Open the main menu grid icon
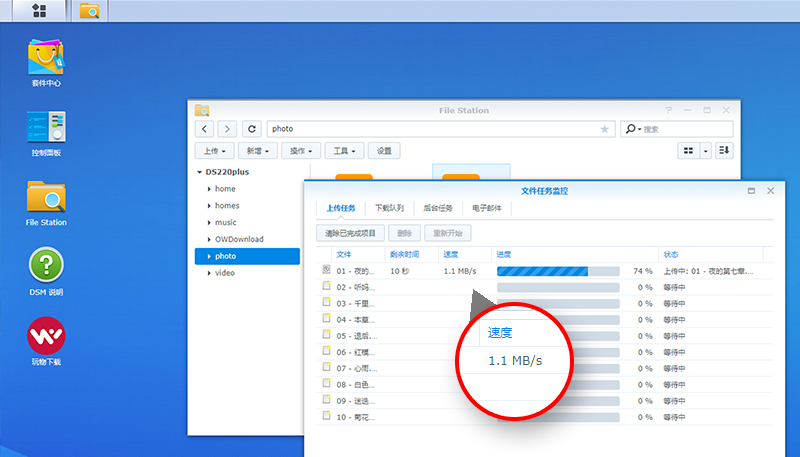The image size is (800, 457). click(x=39, y=11)
